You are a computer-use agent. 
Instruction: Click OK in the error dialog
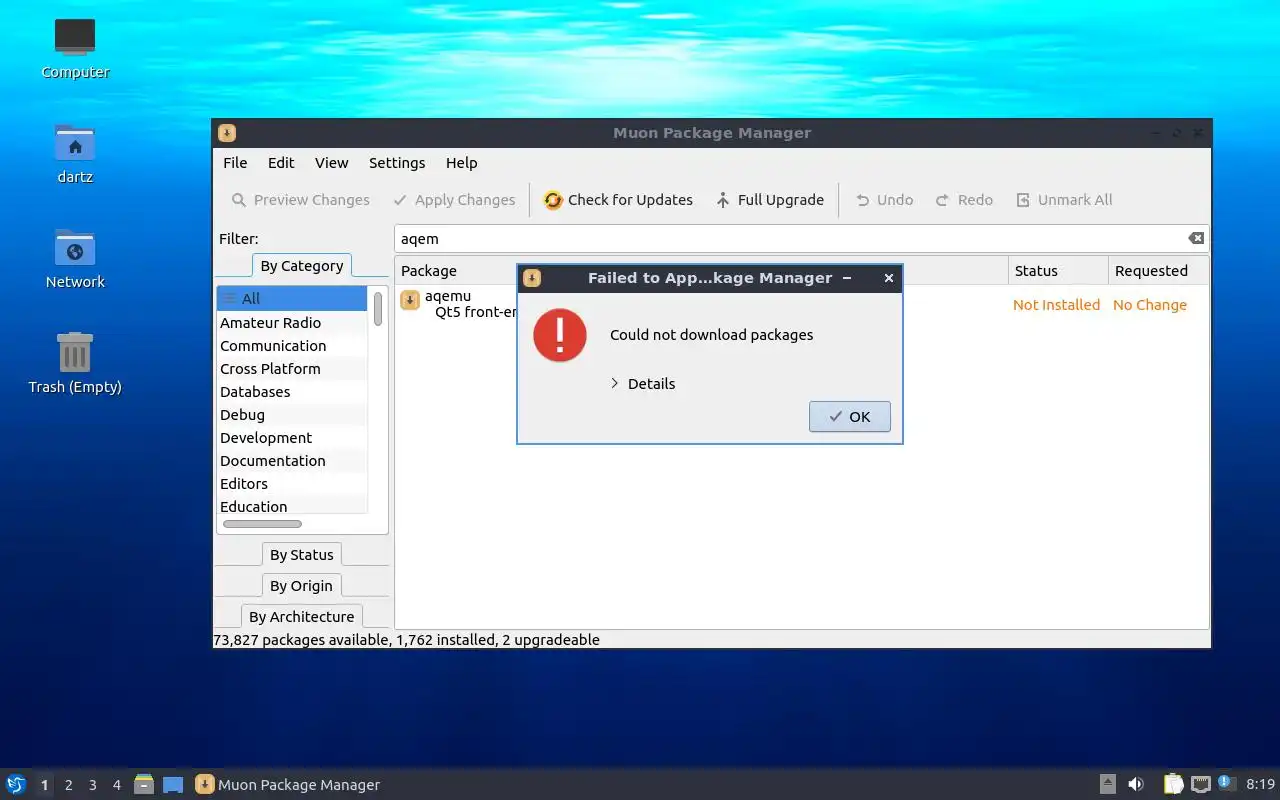click(849, 417)
